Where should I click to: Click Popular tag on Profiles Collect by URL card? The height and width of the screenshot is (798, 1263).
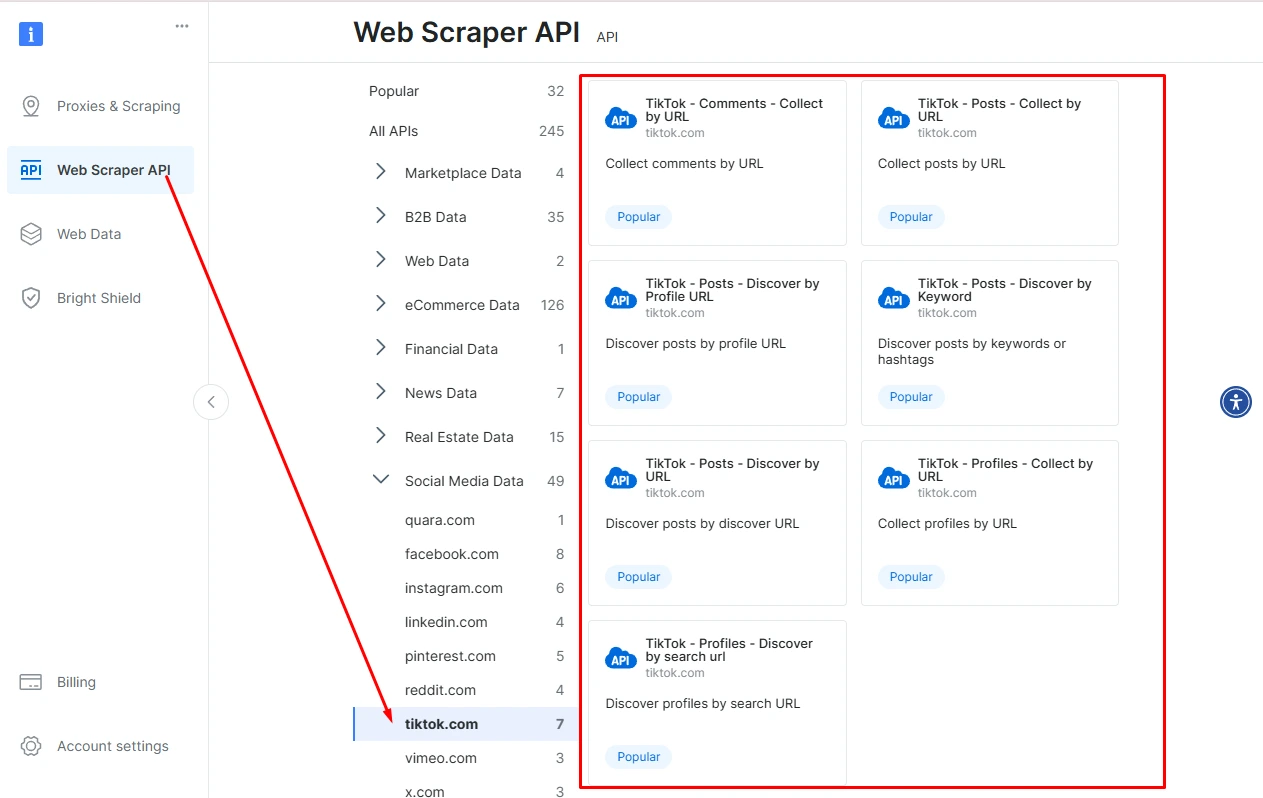pos(911,577)
